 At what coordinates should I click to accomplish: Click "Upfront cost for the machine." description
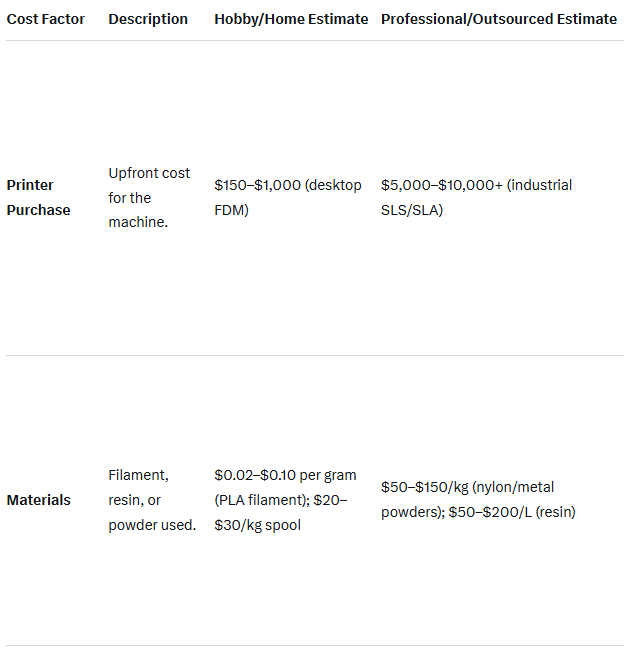click(x=149, y=197)
